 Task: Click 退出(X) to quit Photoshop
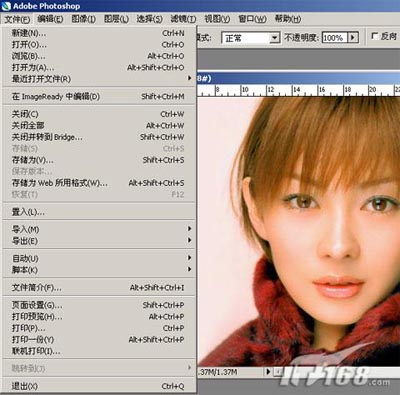coord(99,386)
